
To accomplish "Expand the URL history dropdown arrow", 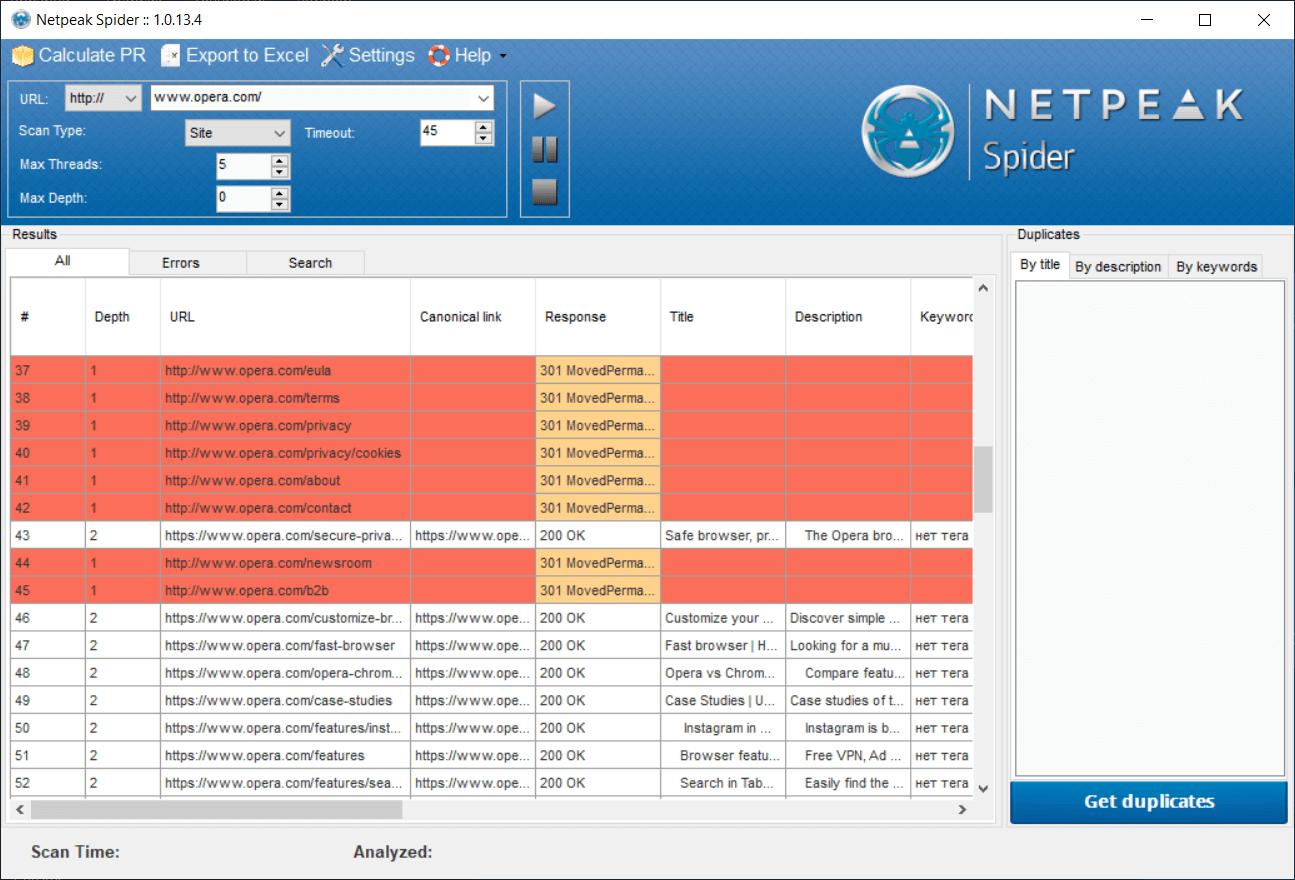I will 483,98.
